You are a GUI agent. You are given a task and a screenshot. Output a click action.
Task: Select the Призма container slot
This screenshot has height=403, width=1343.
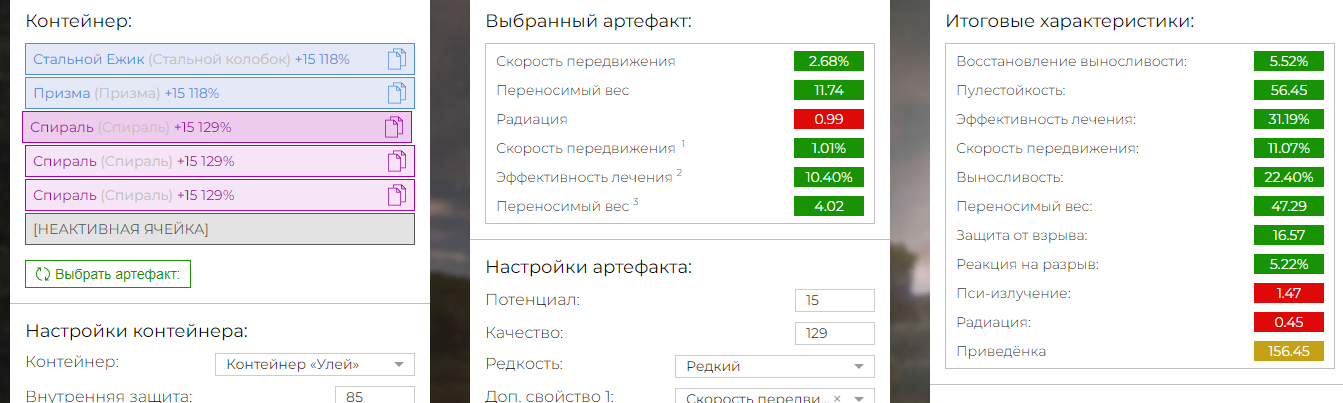[219, 93]
